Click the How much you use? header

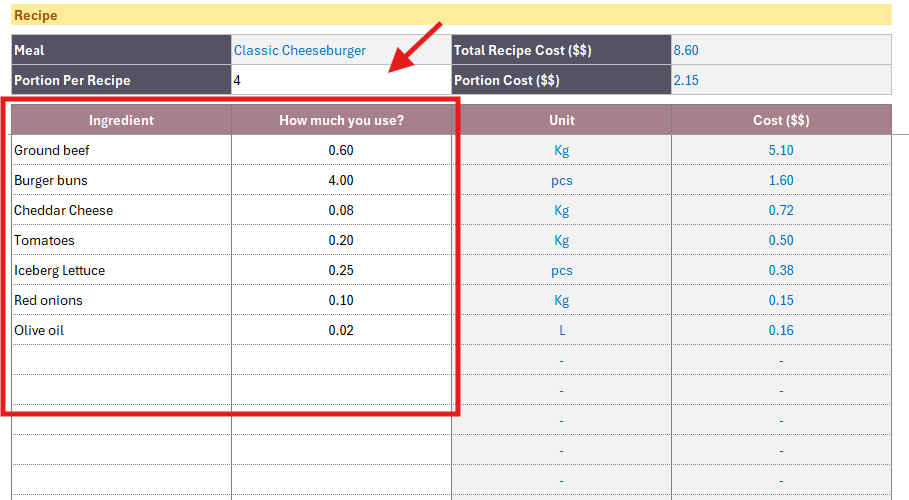(x=341, y=120)
